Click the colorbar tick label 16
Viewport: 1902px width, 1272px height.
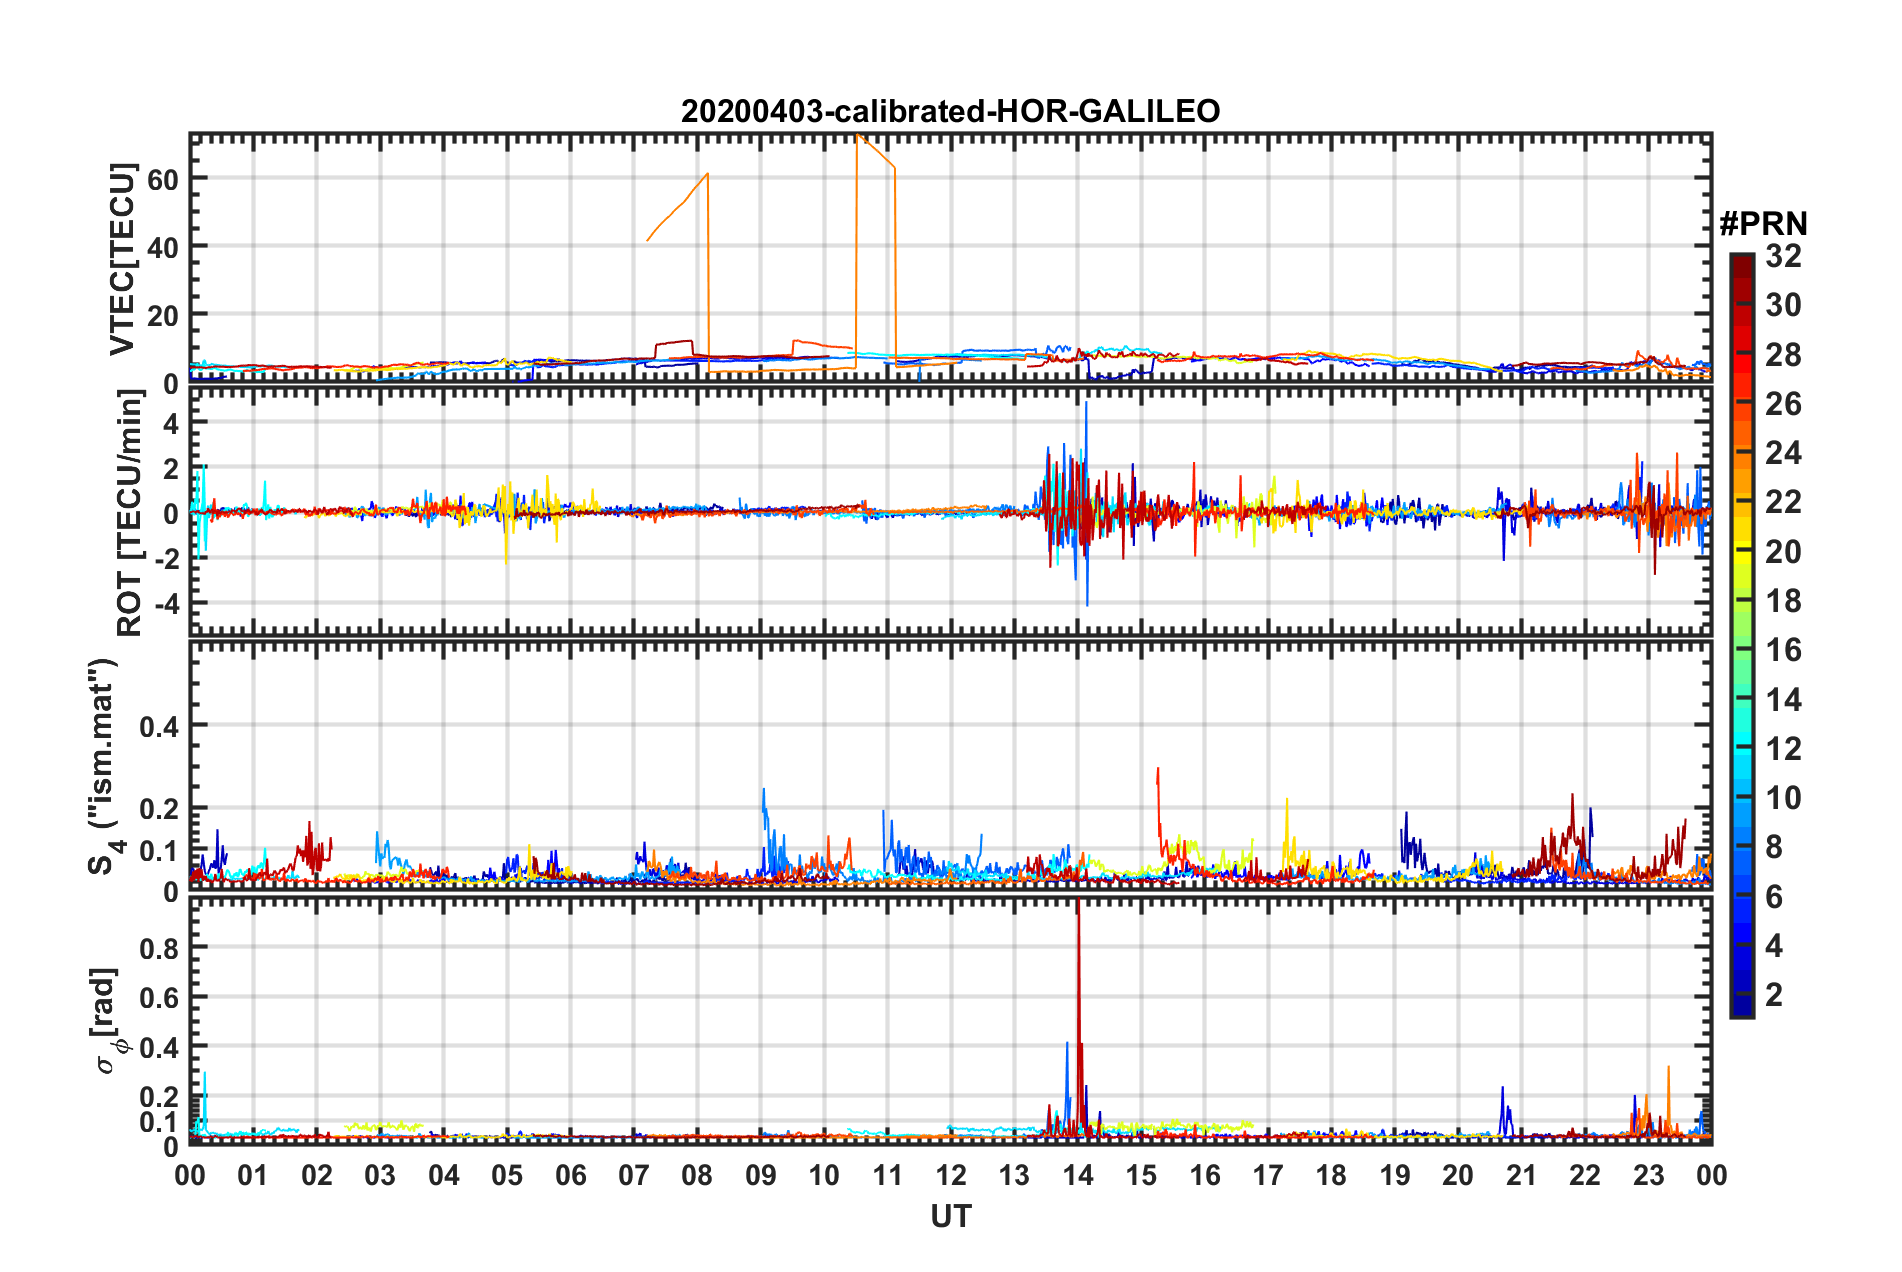click(1783, 650)
